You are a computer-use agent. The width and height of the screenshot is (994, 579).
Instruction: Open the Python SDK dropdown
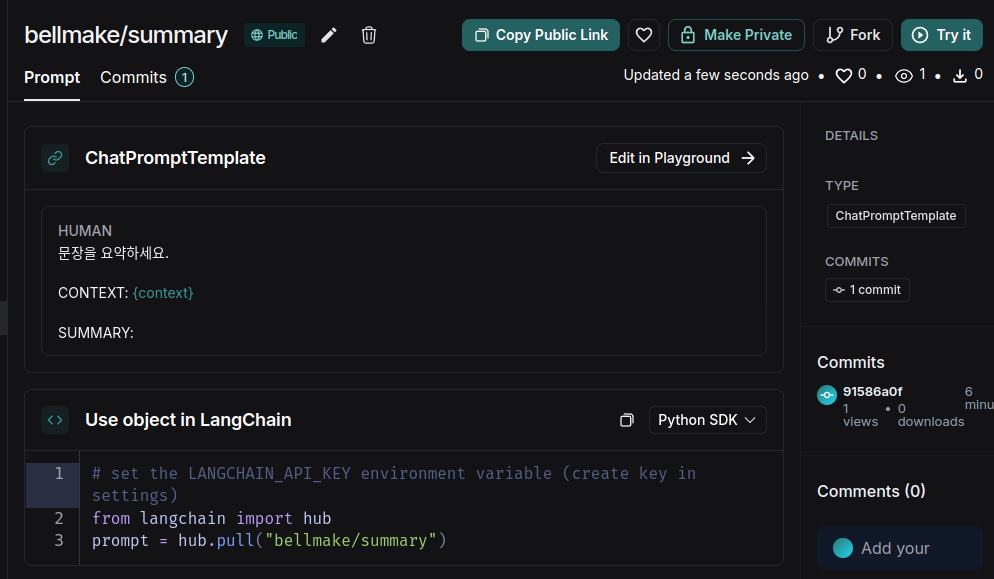(707, 420)
